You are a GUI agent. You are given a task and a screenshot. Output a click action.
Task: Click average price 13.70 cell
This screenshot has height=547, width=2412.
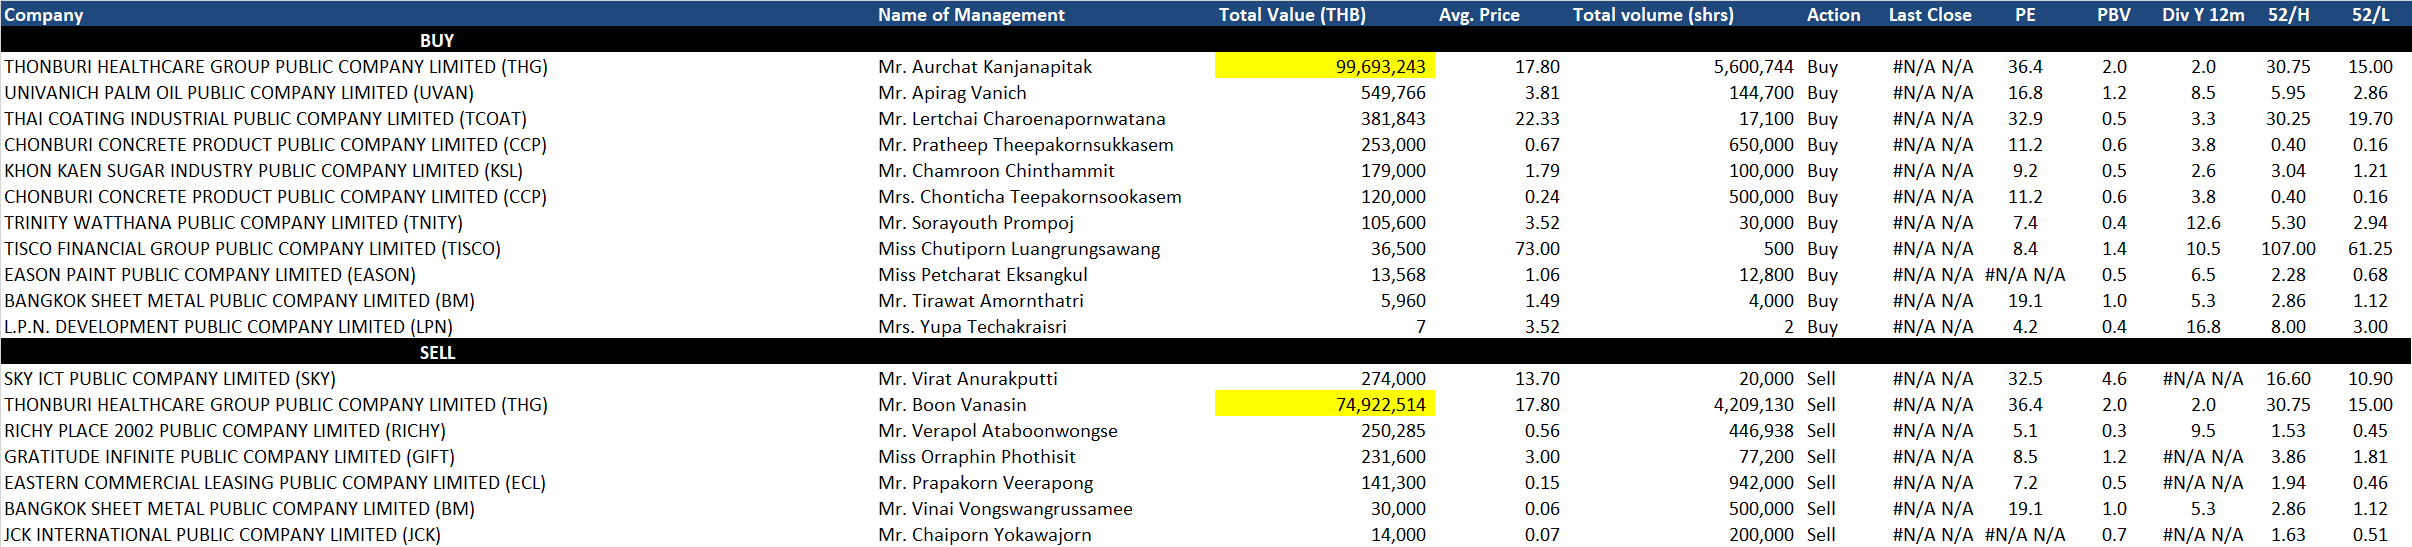[1537, 379]
